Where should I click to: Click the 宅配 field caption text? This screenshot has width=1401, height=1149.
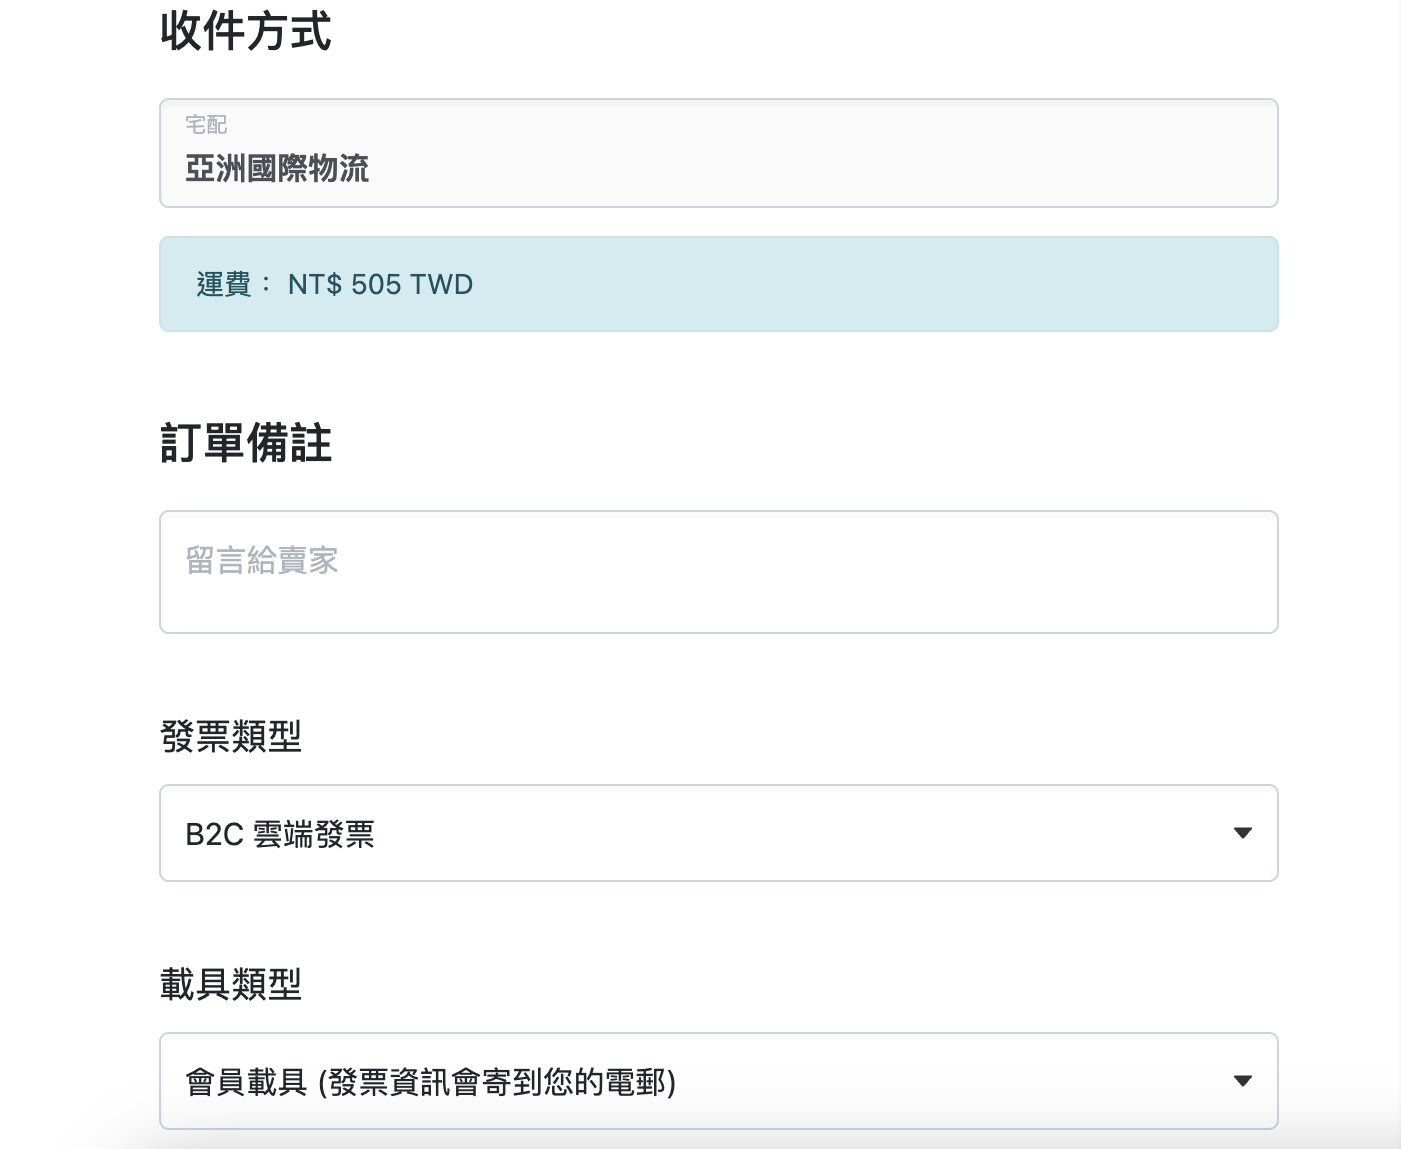[206, 124]
